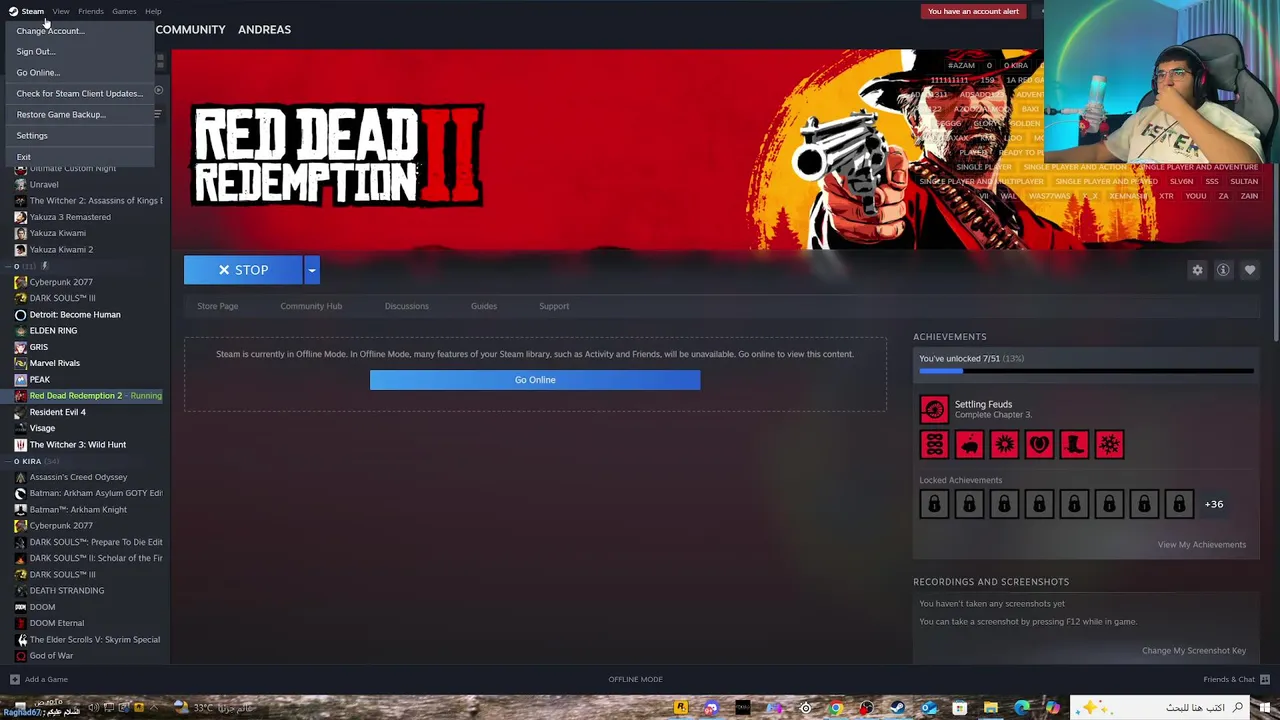The width and height of the screenshot is (1280, 720).
Task: Click Change My Screenshot Key link
Action: [1194, 651]
